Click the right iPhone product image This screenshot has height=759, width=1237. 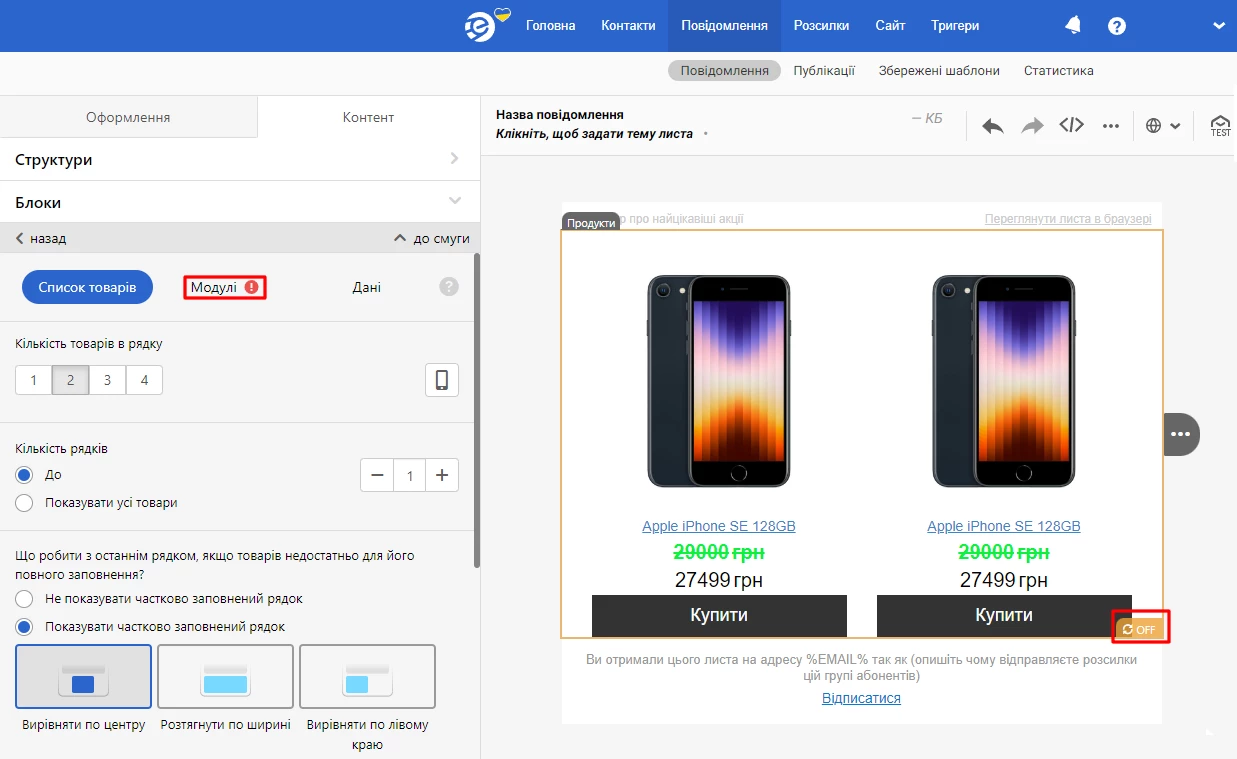(x=1004, y=381)
